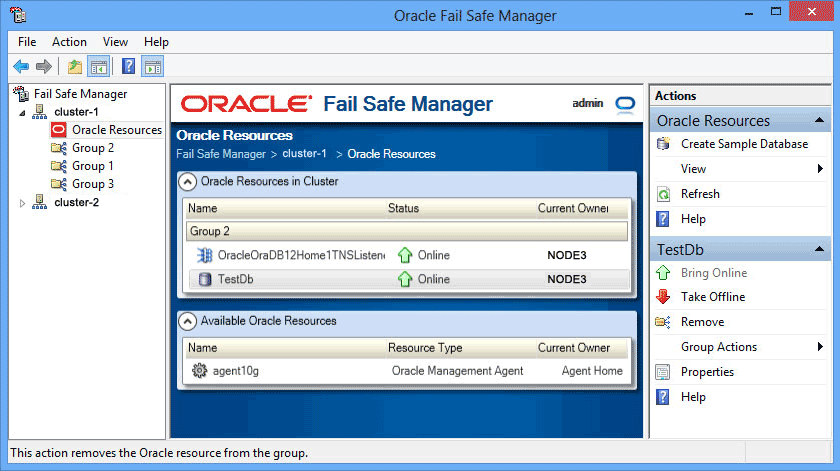Image resolution: width=840 pixels, height=471 pixels.
Task: Click the agent10g gear icon
Action: coord(199,370)
